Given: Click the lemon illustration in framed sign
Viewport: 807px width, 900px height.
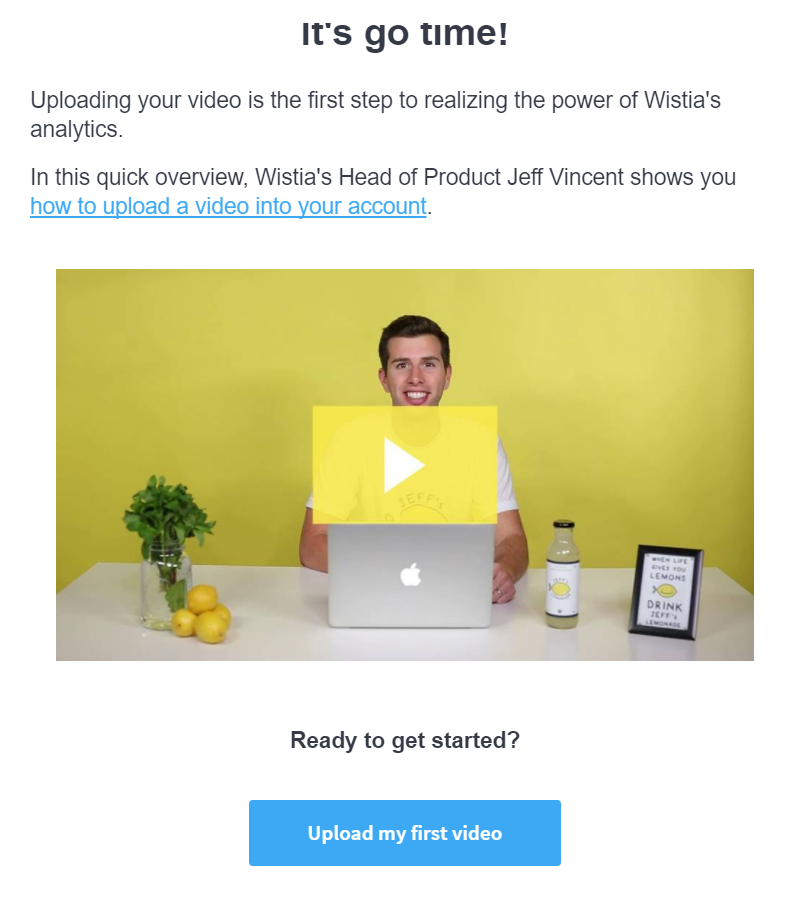Looking at the screenshot, I should click(x=665, y=590).
